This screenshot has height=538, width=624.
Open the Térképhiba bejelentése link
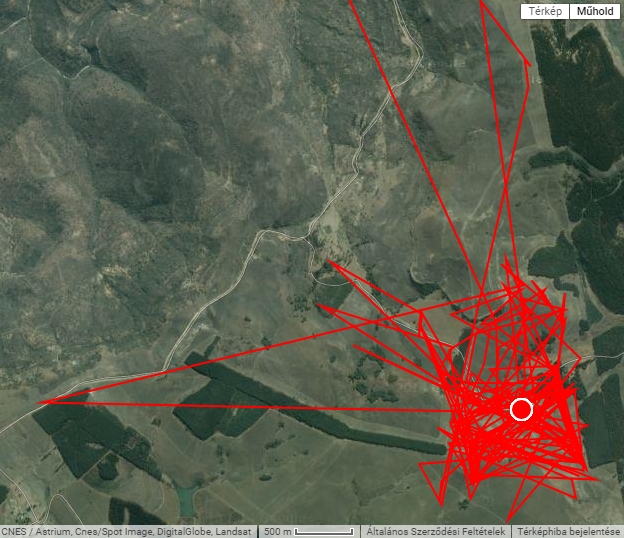click(568, 531)
